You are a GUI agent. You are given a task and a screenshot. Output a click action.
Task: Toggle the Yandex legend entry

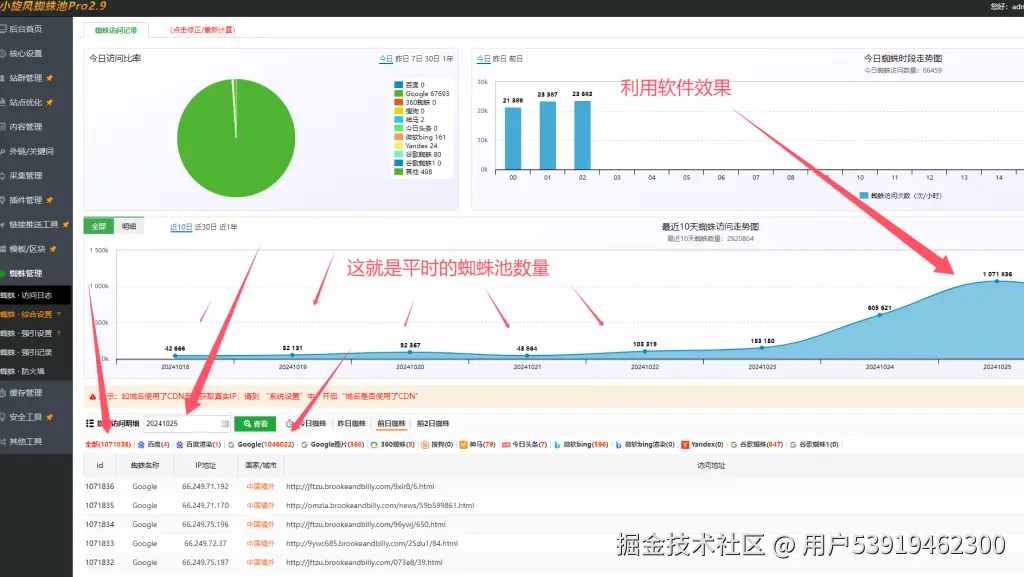pyautogui.click(x=416, y=146)
